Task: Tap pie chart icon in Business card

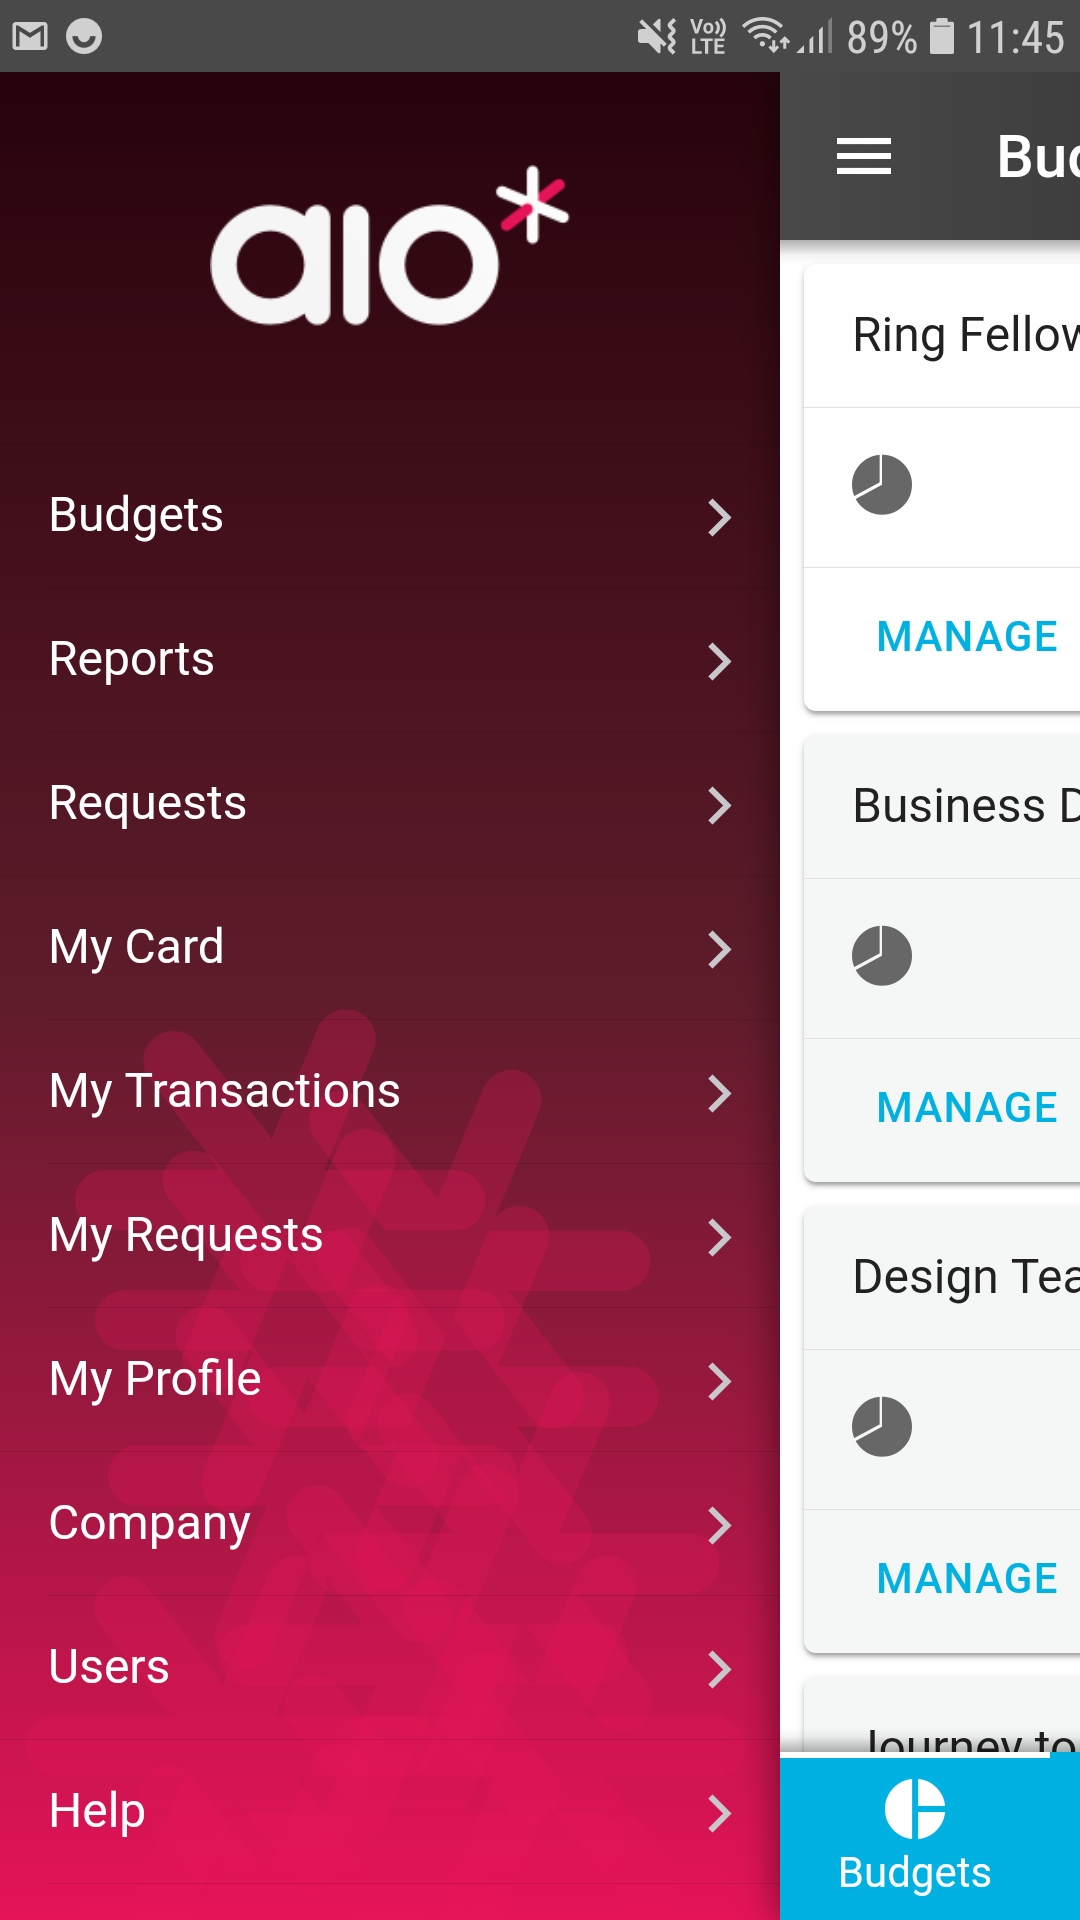Action: pyautogui.click(x=881, y=956)
